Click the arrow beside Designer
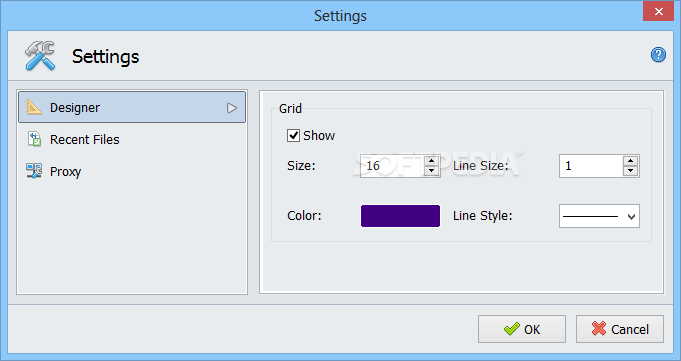The width and height of the screenshot is (681, 361). 232,108
